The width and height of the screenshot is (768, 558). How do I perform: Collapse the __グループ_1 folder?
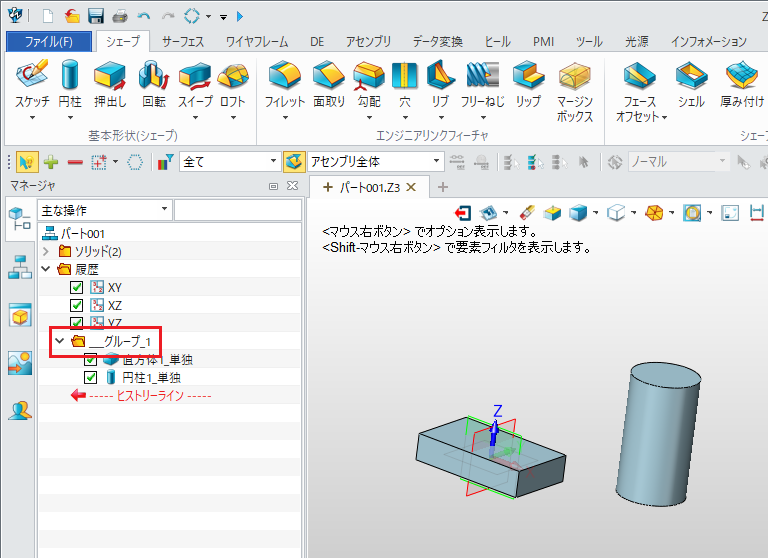click(60, 340)
